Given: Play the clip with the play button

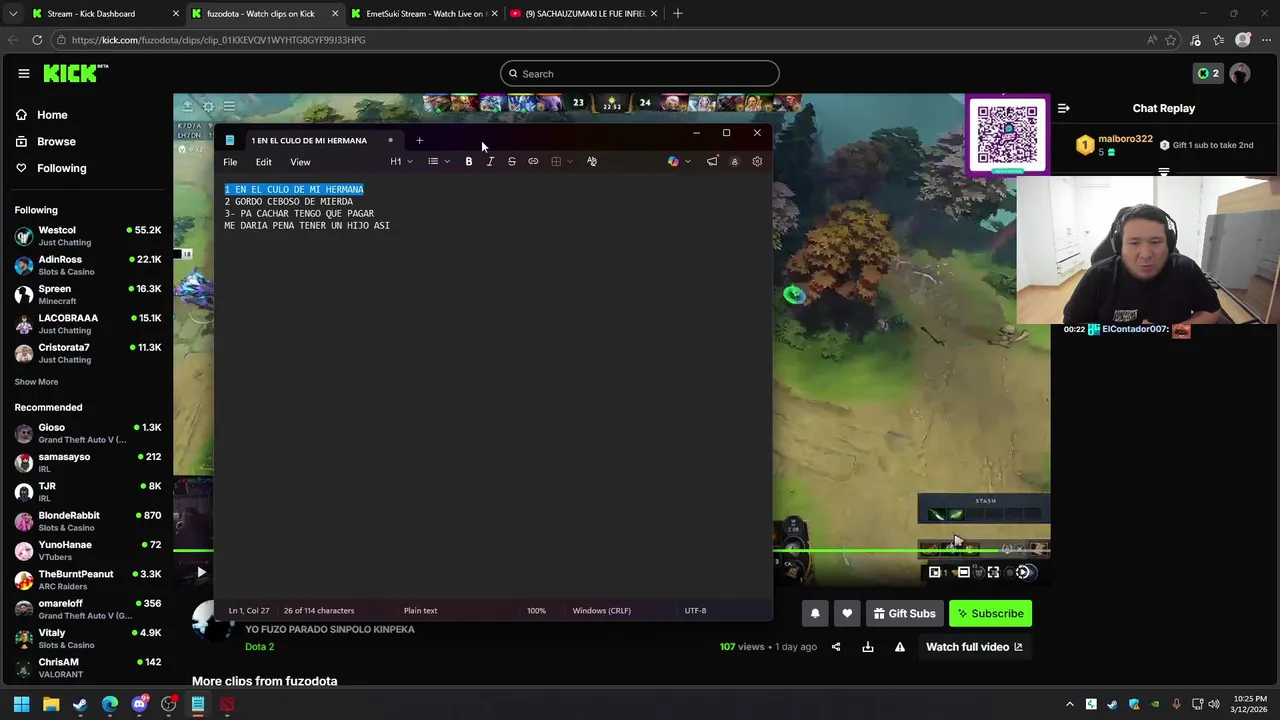Looking at the screenshot, I should tap(201, 572).
